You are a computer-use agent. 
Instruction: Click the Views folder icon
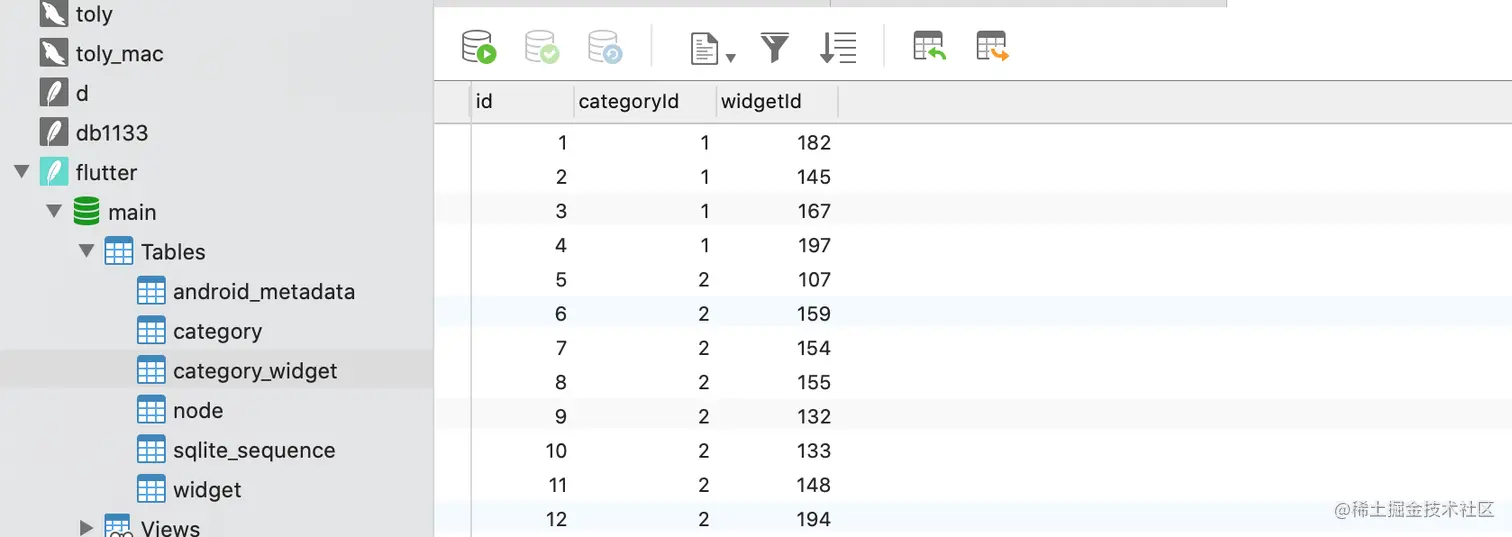[x=119, y=527]
